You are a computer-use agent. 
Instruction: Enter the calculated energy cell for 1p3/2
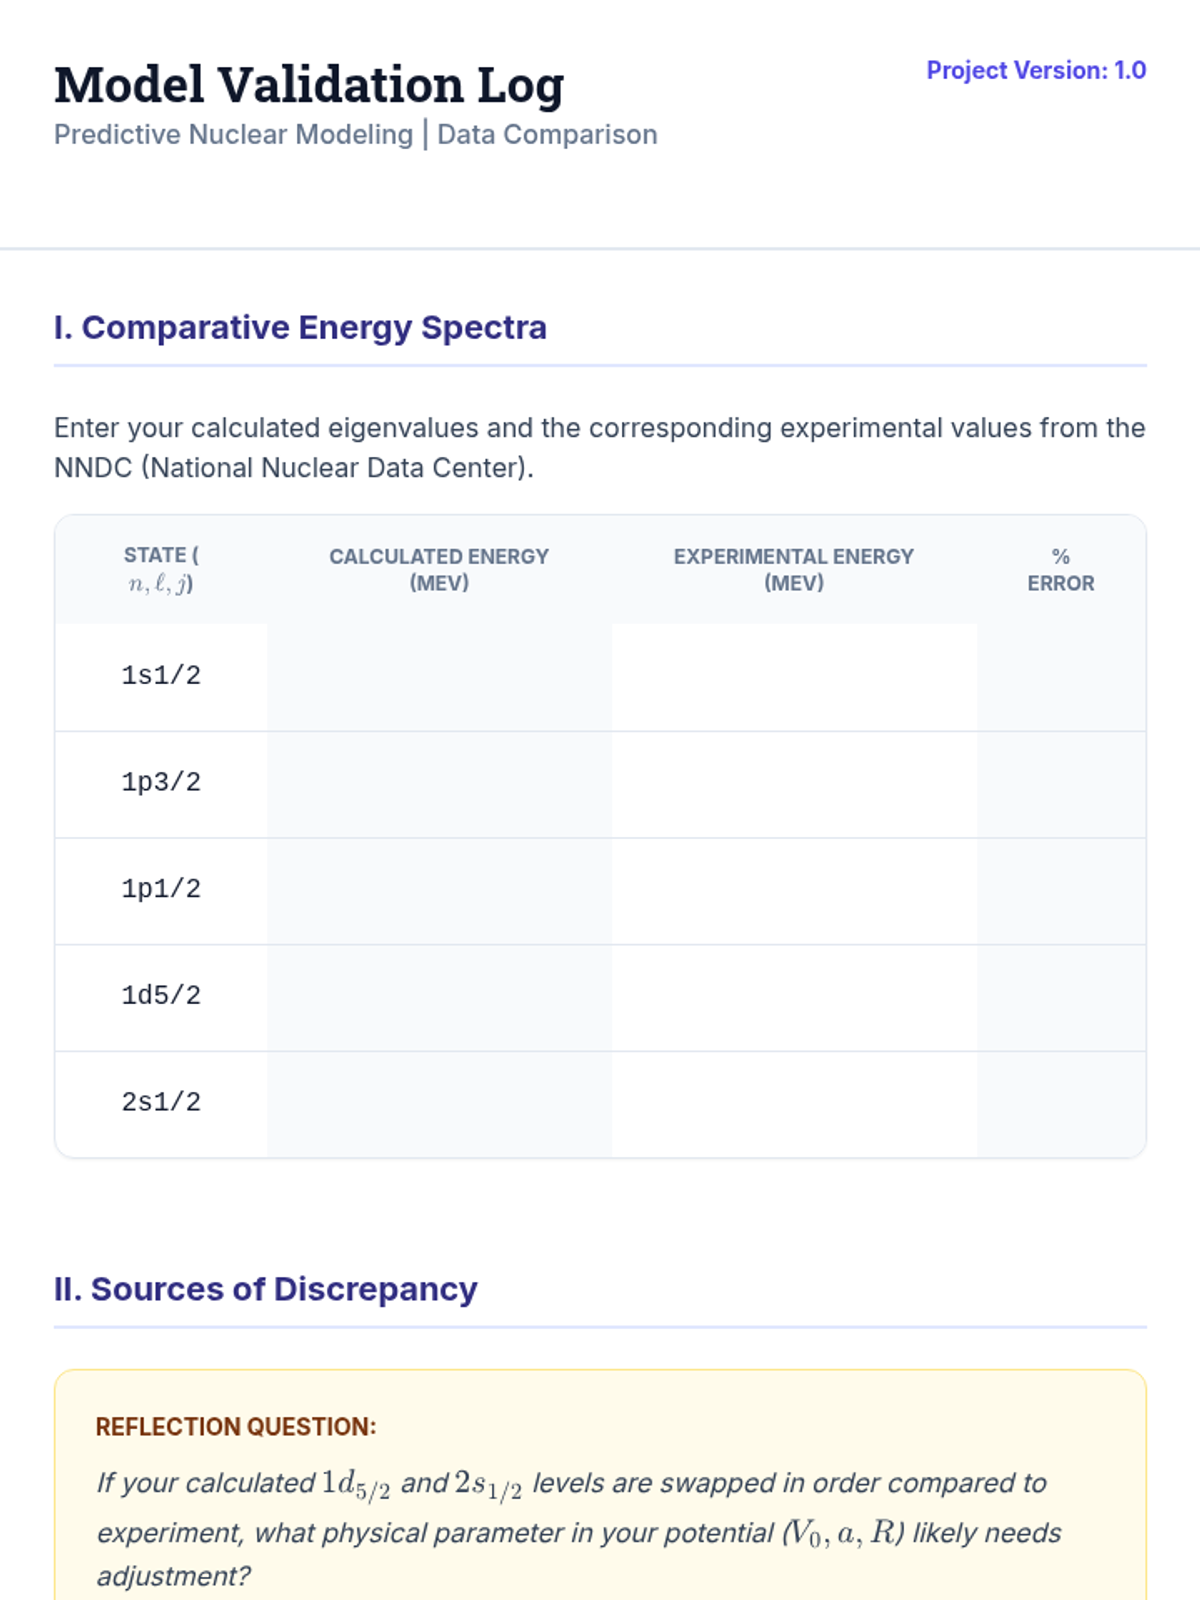pos(439,784)
